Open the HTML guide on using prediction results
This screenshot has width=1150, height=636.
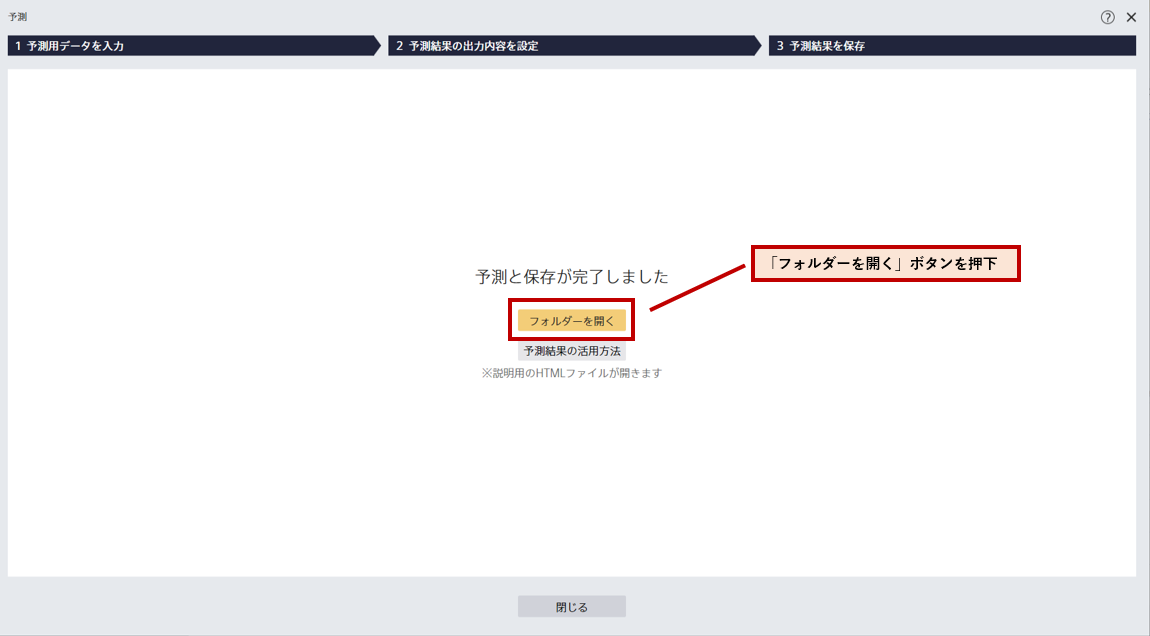pos(572,350)
